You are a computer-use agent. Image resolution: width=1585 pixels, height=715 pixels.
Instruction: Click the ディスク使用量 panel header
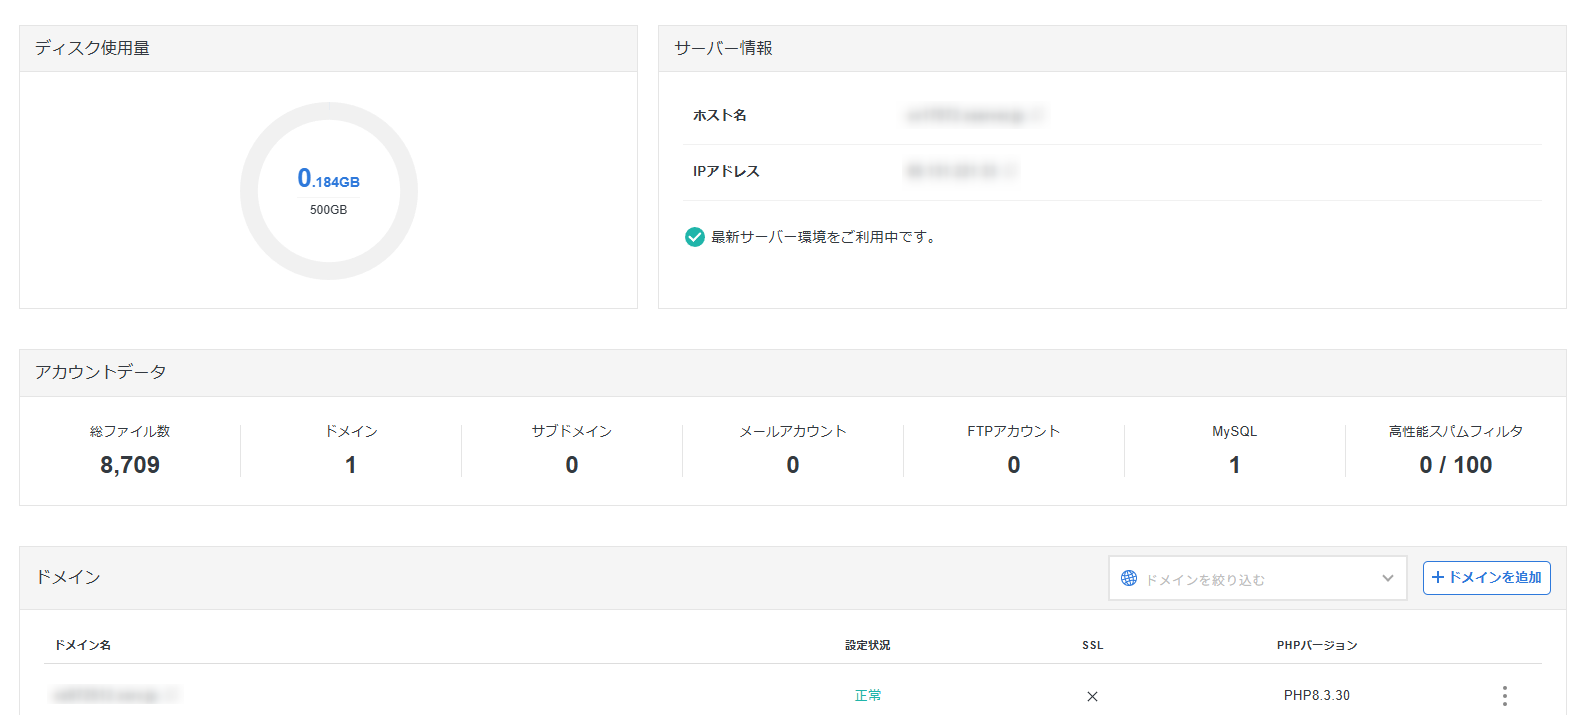click(328, 48)
